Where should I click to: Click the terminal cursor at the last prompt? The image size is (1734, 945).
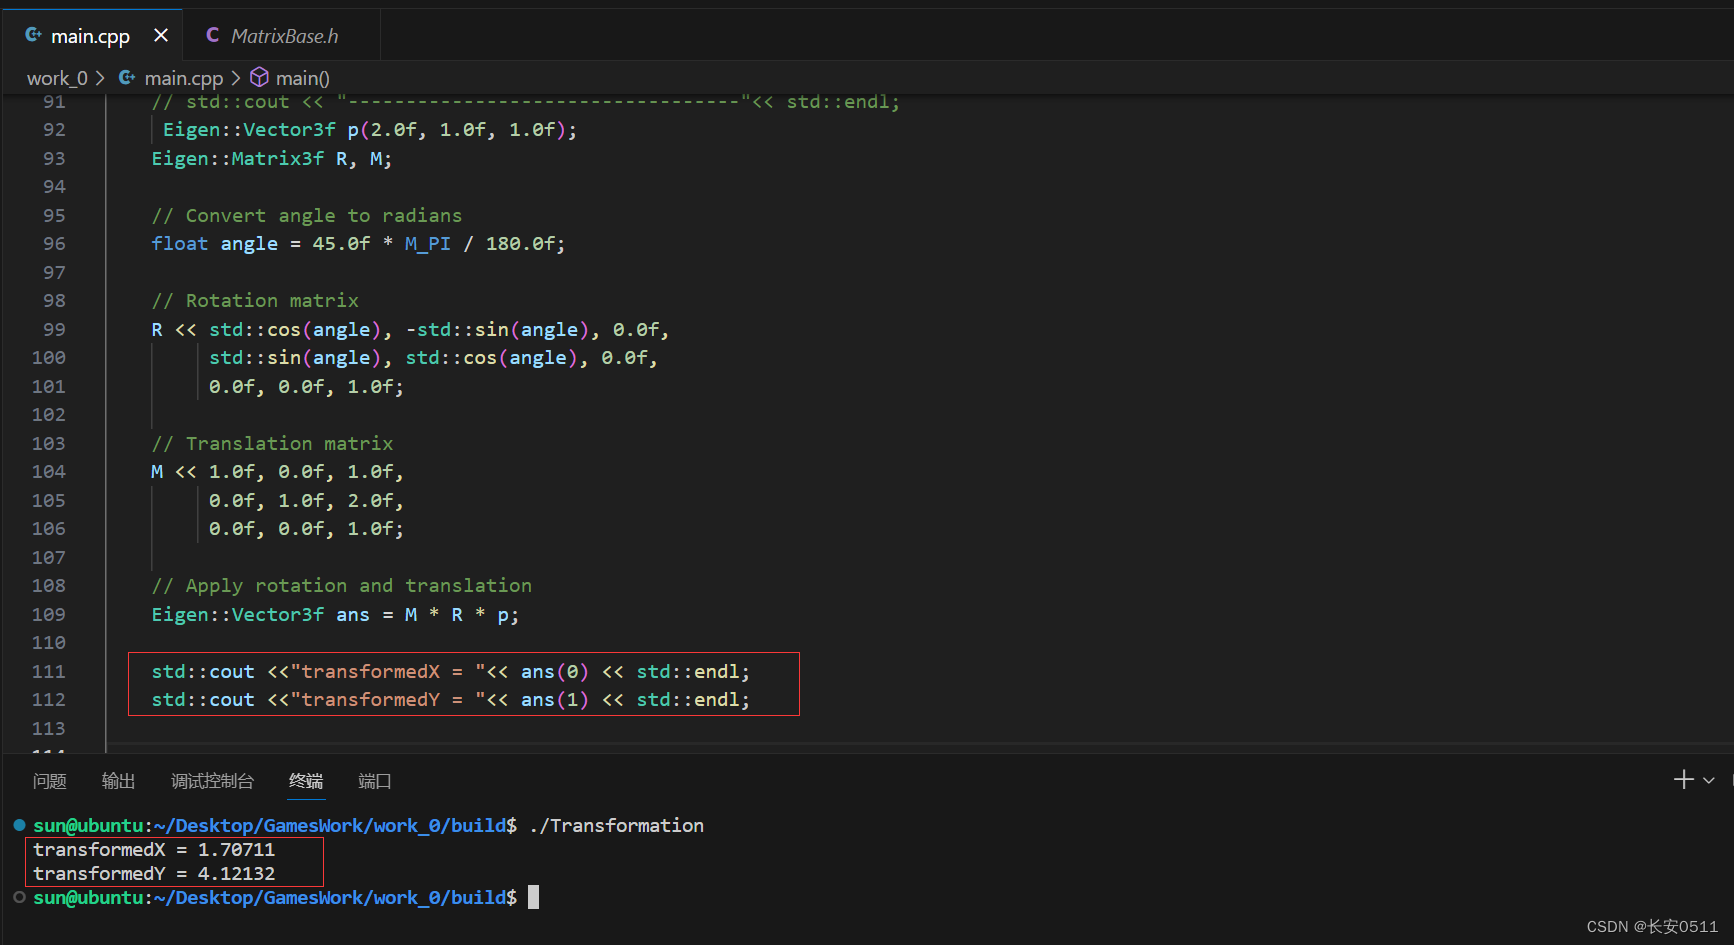click(x=534, y=897)
